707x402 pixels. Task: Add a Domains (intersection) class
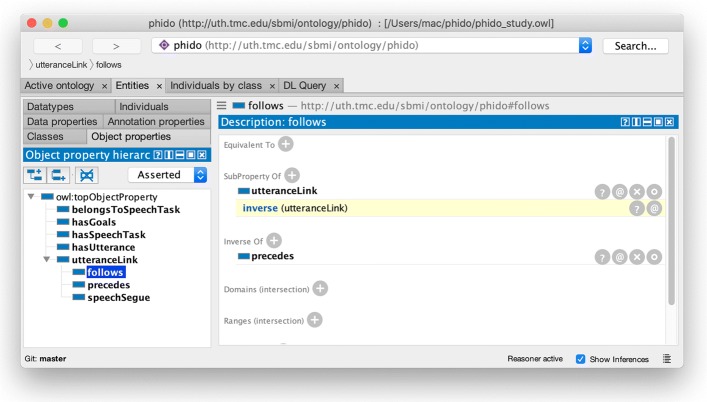pos(320,288)
